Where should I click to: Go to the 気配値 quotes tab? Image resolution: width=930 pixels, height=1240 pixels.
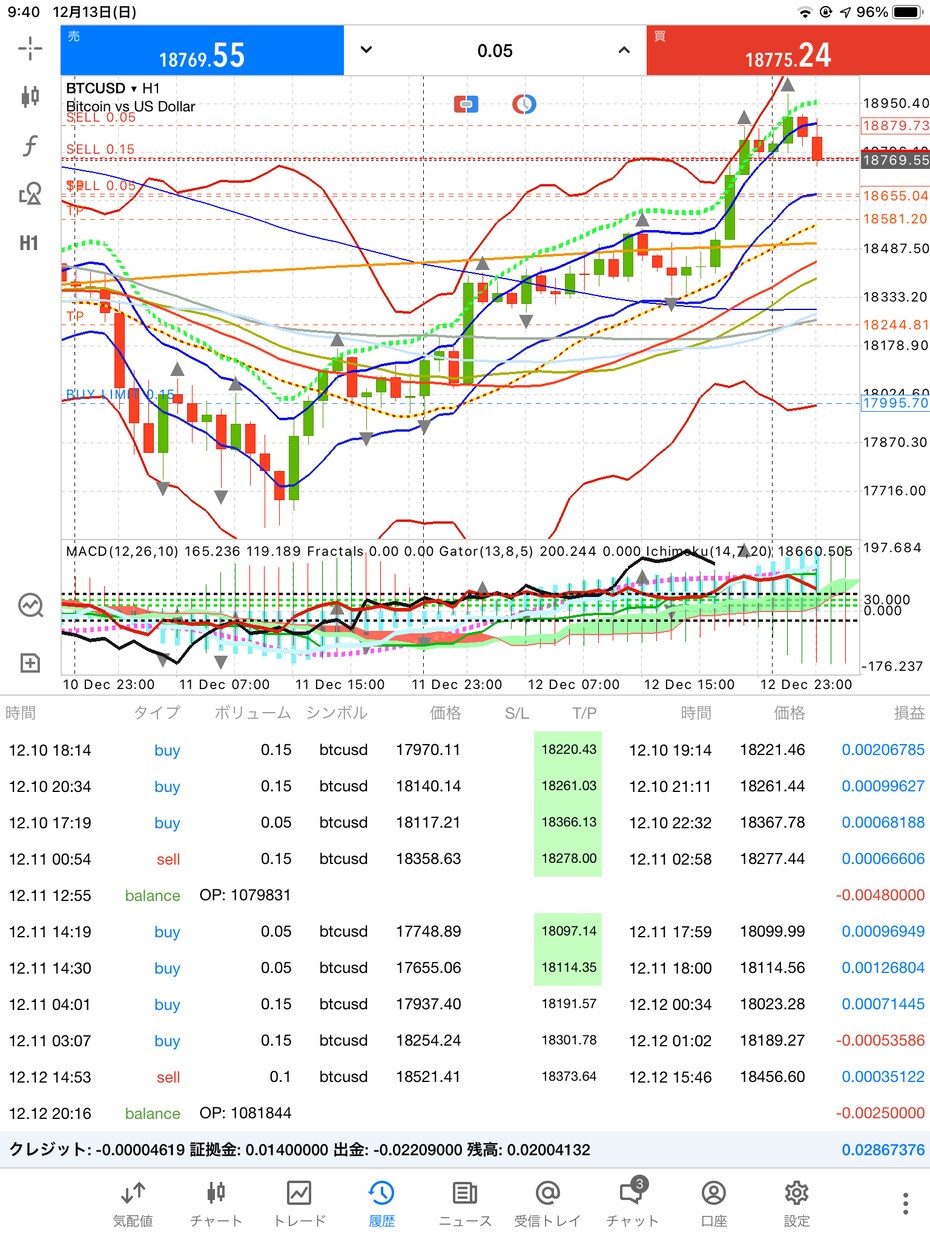click(x=133, y=1203)
